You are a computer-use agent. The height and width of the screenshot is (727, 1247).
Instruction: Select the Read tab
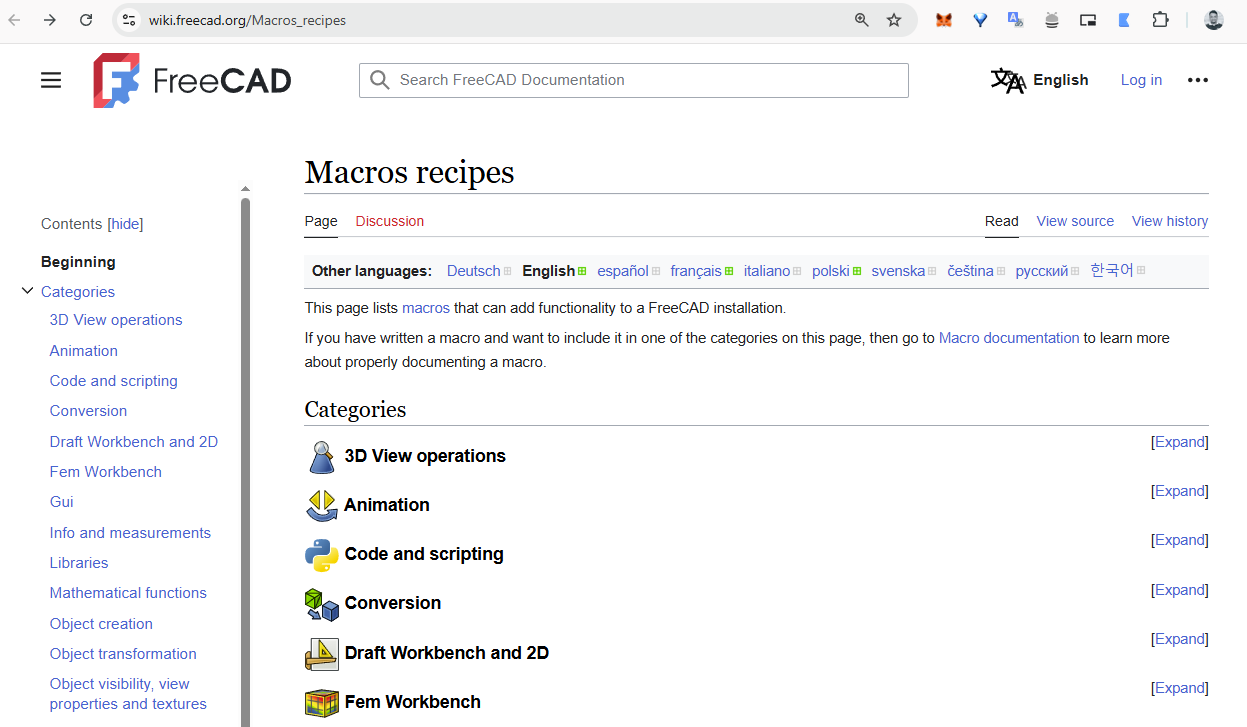pyautogui.click(x=1002, y=221)
